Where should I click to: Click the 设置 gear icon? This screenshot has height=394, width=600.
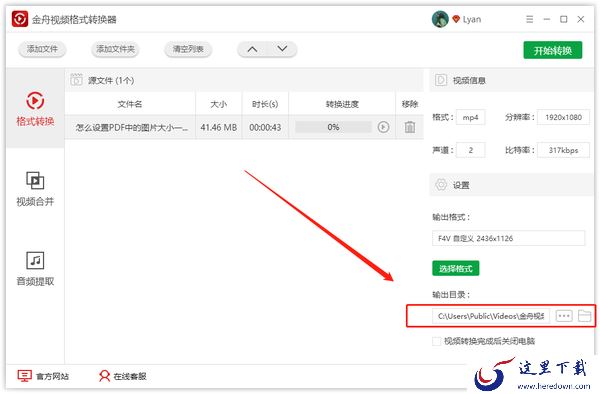tap(441, 185)
